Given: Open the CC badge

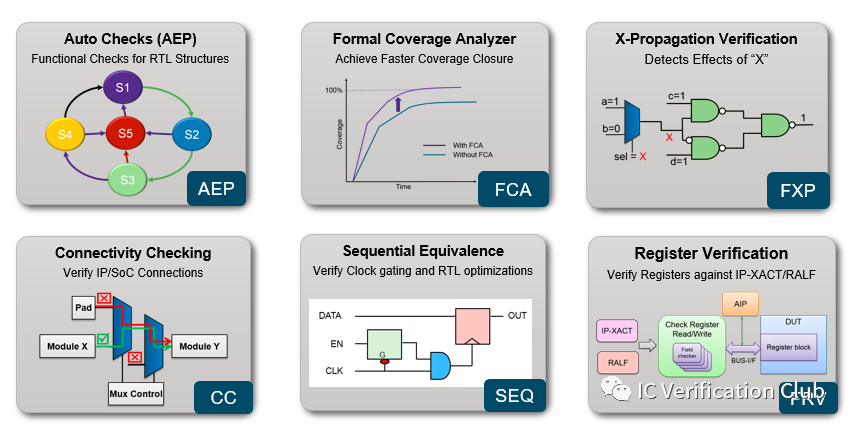Looking at the screenshot, I should (224, 397).
